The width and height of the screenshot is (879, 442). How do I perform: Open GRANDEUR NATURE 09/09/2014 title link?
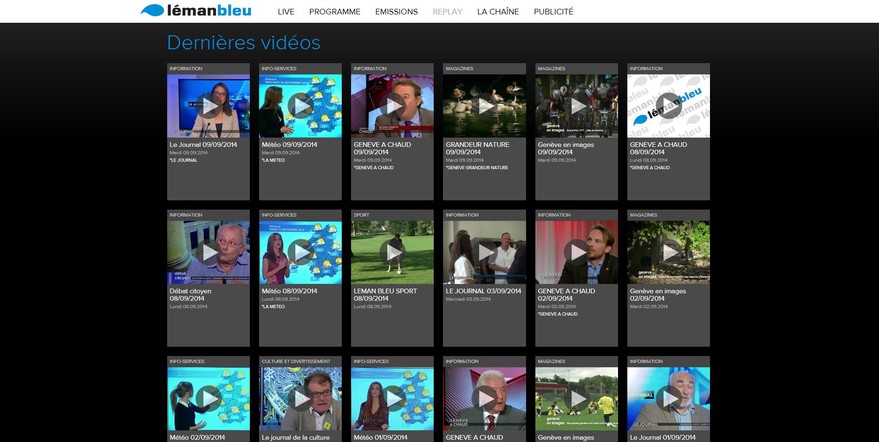[478, 148]
